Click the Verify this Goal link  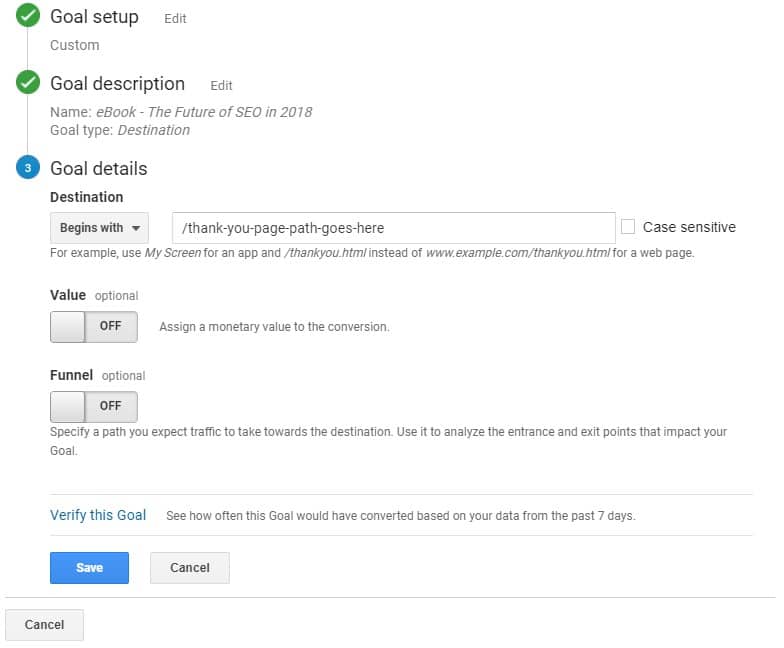point(98,515)
